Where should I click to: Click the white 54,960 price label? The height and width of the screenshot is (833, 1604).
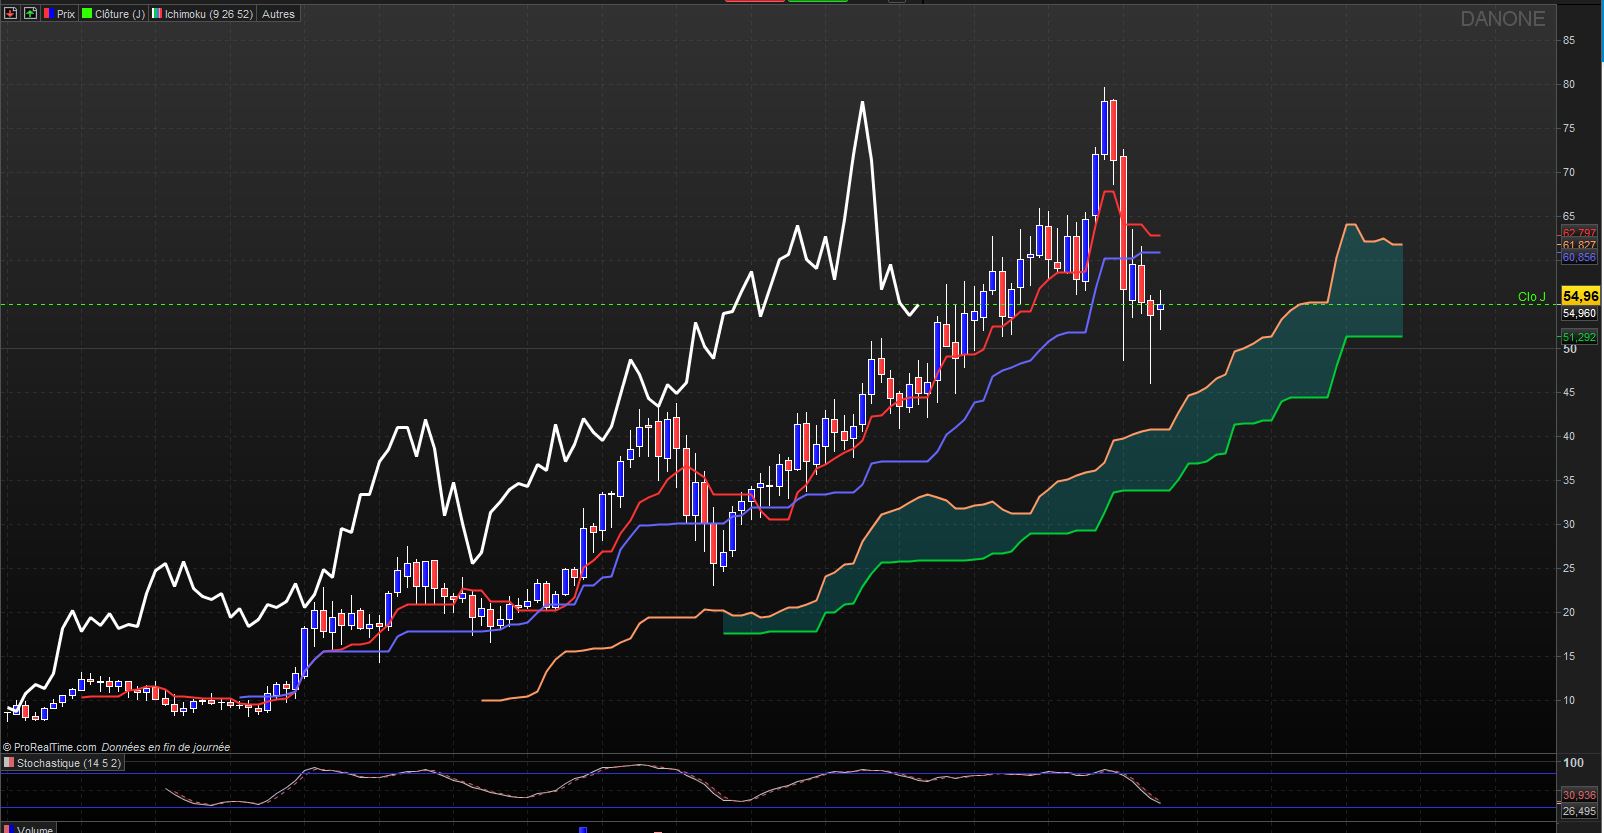click(x=1580, y=313)
